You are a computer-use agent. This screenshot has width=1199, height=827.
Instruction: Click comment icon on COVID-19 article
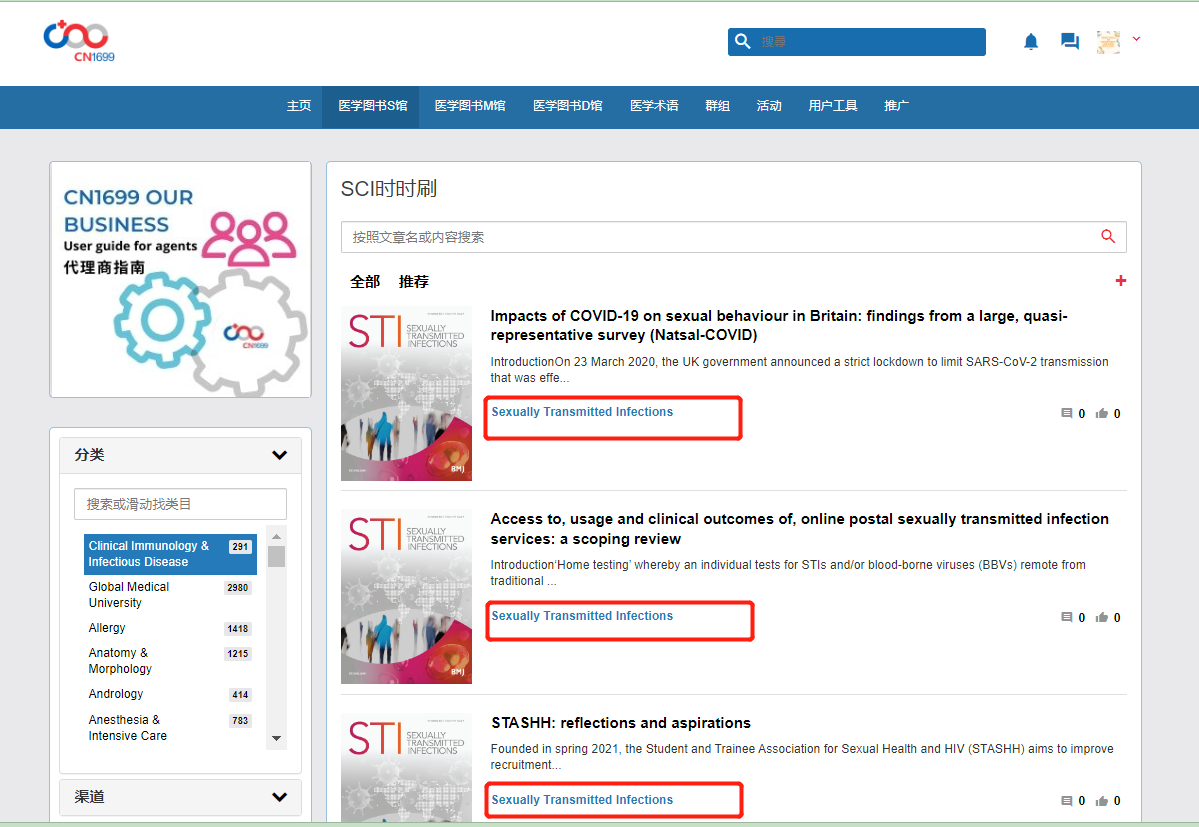pyautogui.click(x=1067, y=414)
